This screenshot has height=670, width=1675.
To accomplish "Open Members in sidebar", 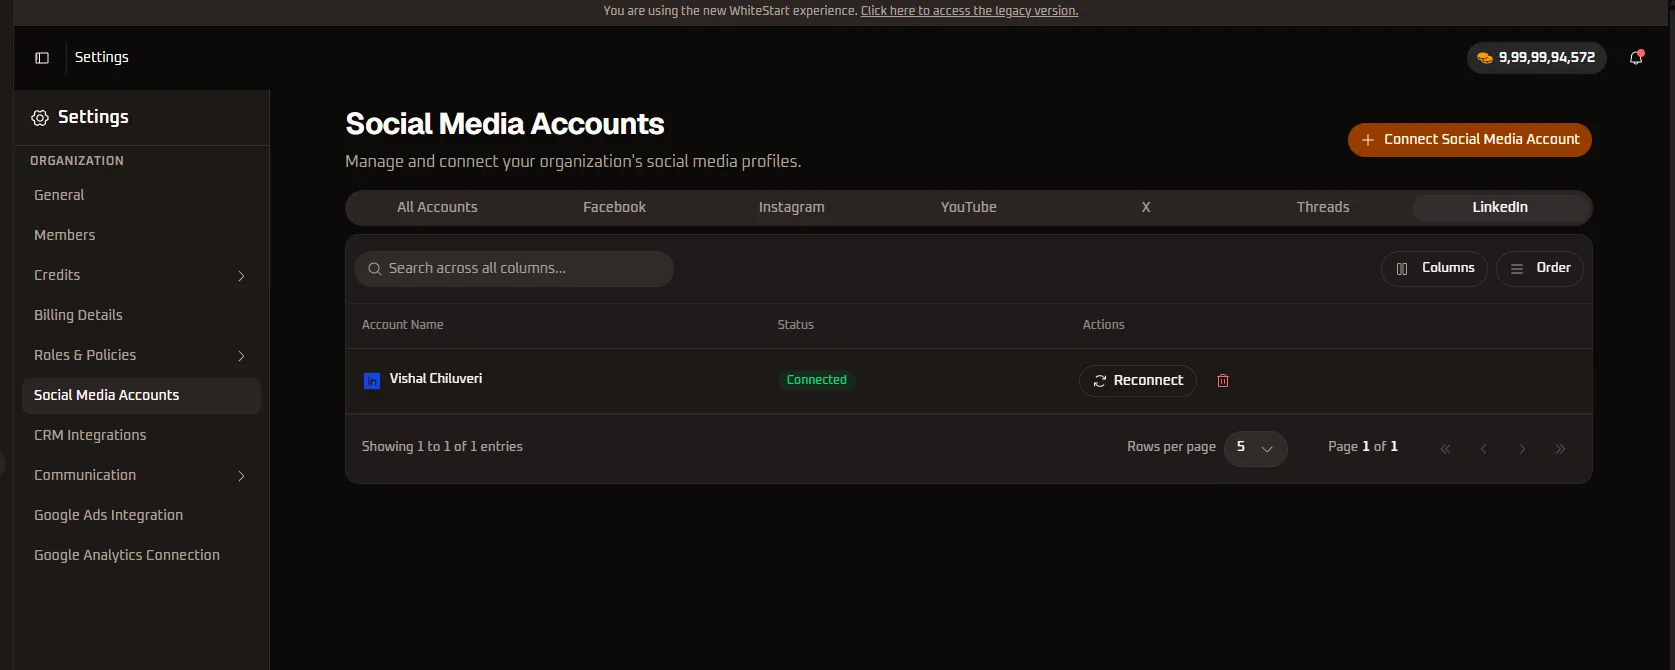I will click(141, 235).
